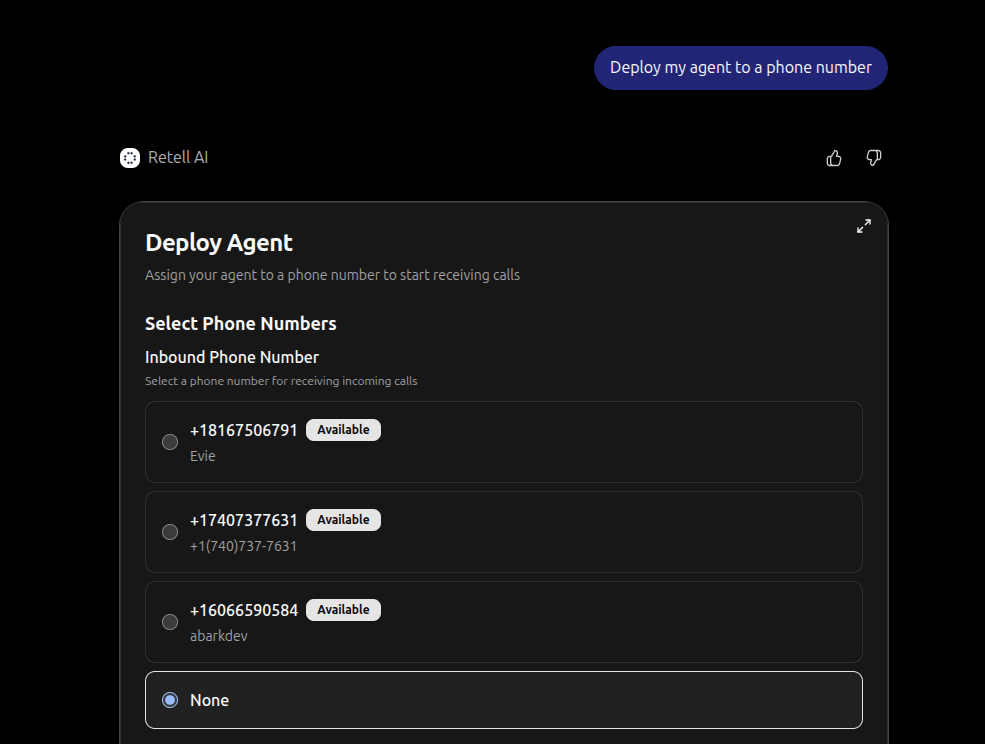Click the 'abarkdev' label
The width and height of the screenshot is (985, 744).
coord(219,636)
